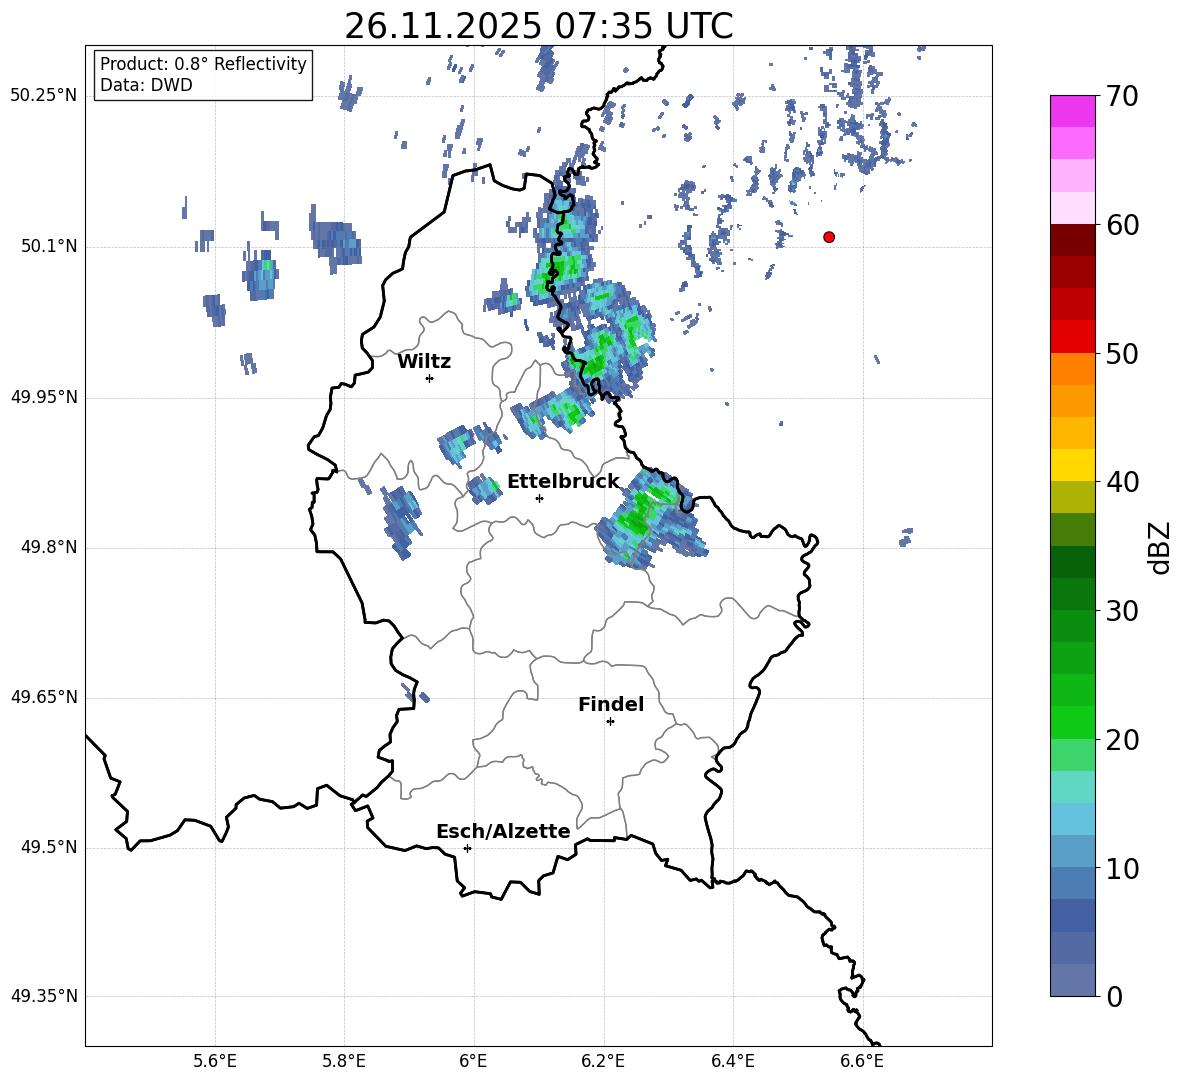This screenshot has height=1081, width=1184.
Task: Click the 50 value on the colorbar
Action: pos(1122,353)
